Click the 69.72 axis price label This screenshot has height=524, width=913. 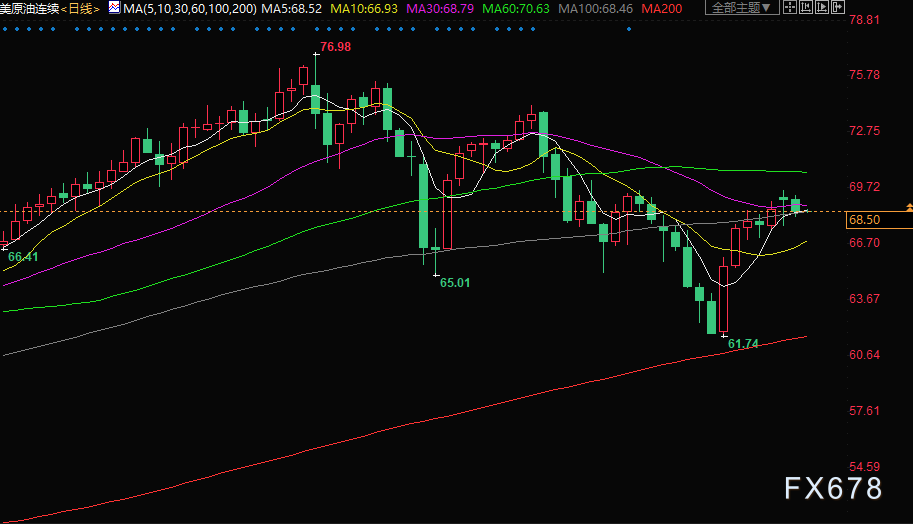865,187
